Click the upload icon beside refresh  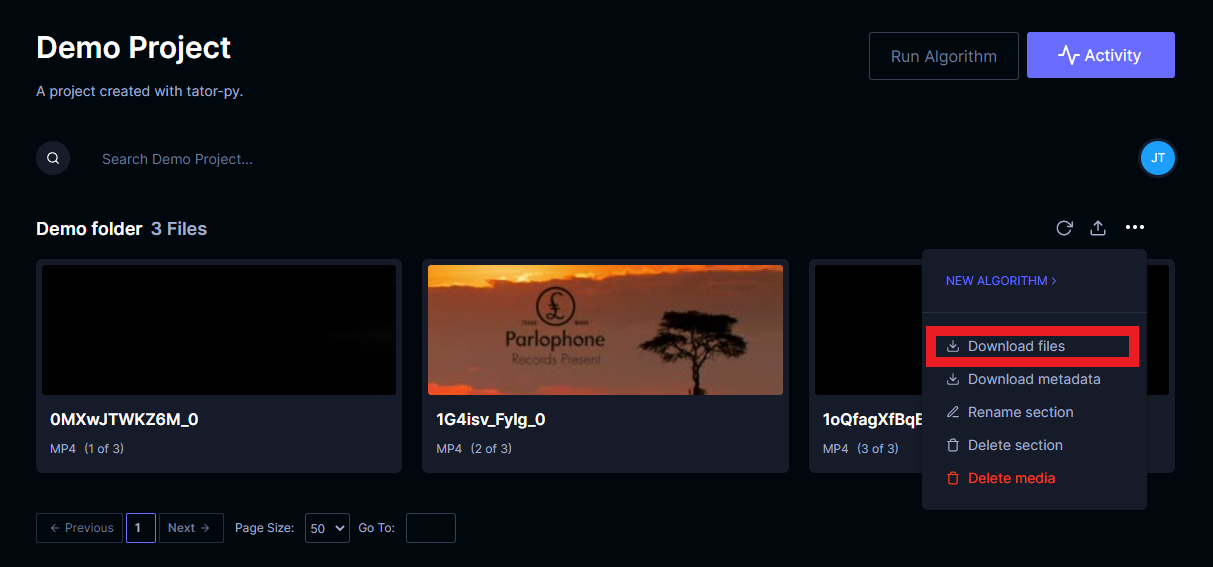point(1098,228)
